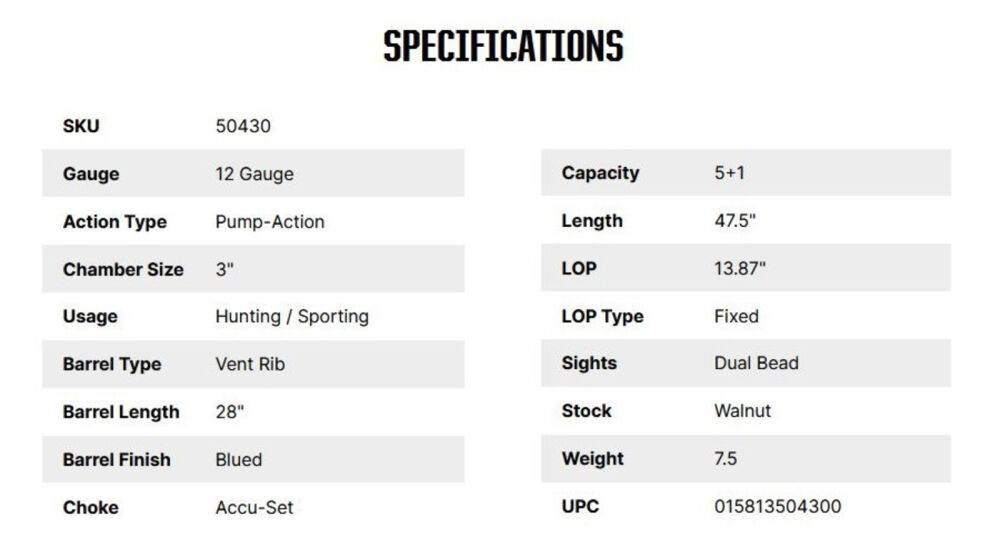Select the UPC number 015813504300
The height and width of the screenshot is (556, 1000).
(778, 506)
